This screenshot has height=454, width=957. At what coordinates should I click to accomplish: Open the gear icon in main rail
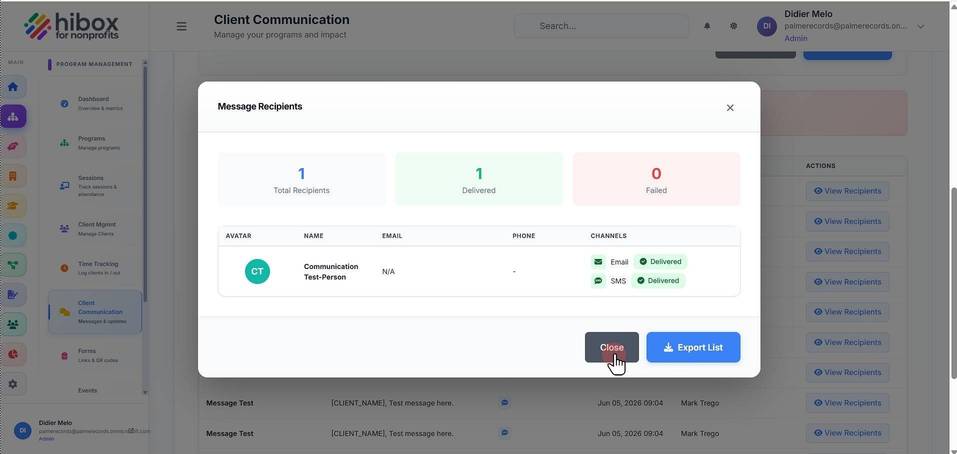coord(13,384)
